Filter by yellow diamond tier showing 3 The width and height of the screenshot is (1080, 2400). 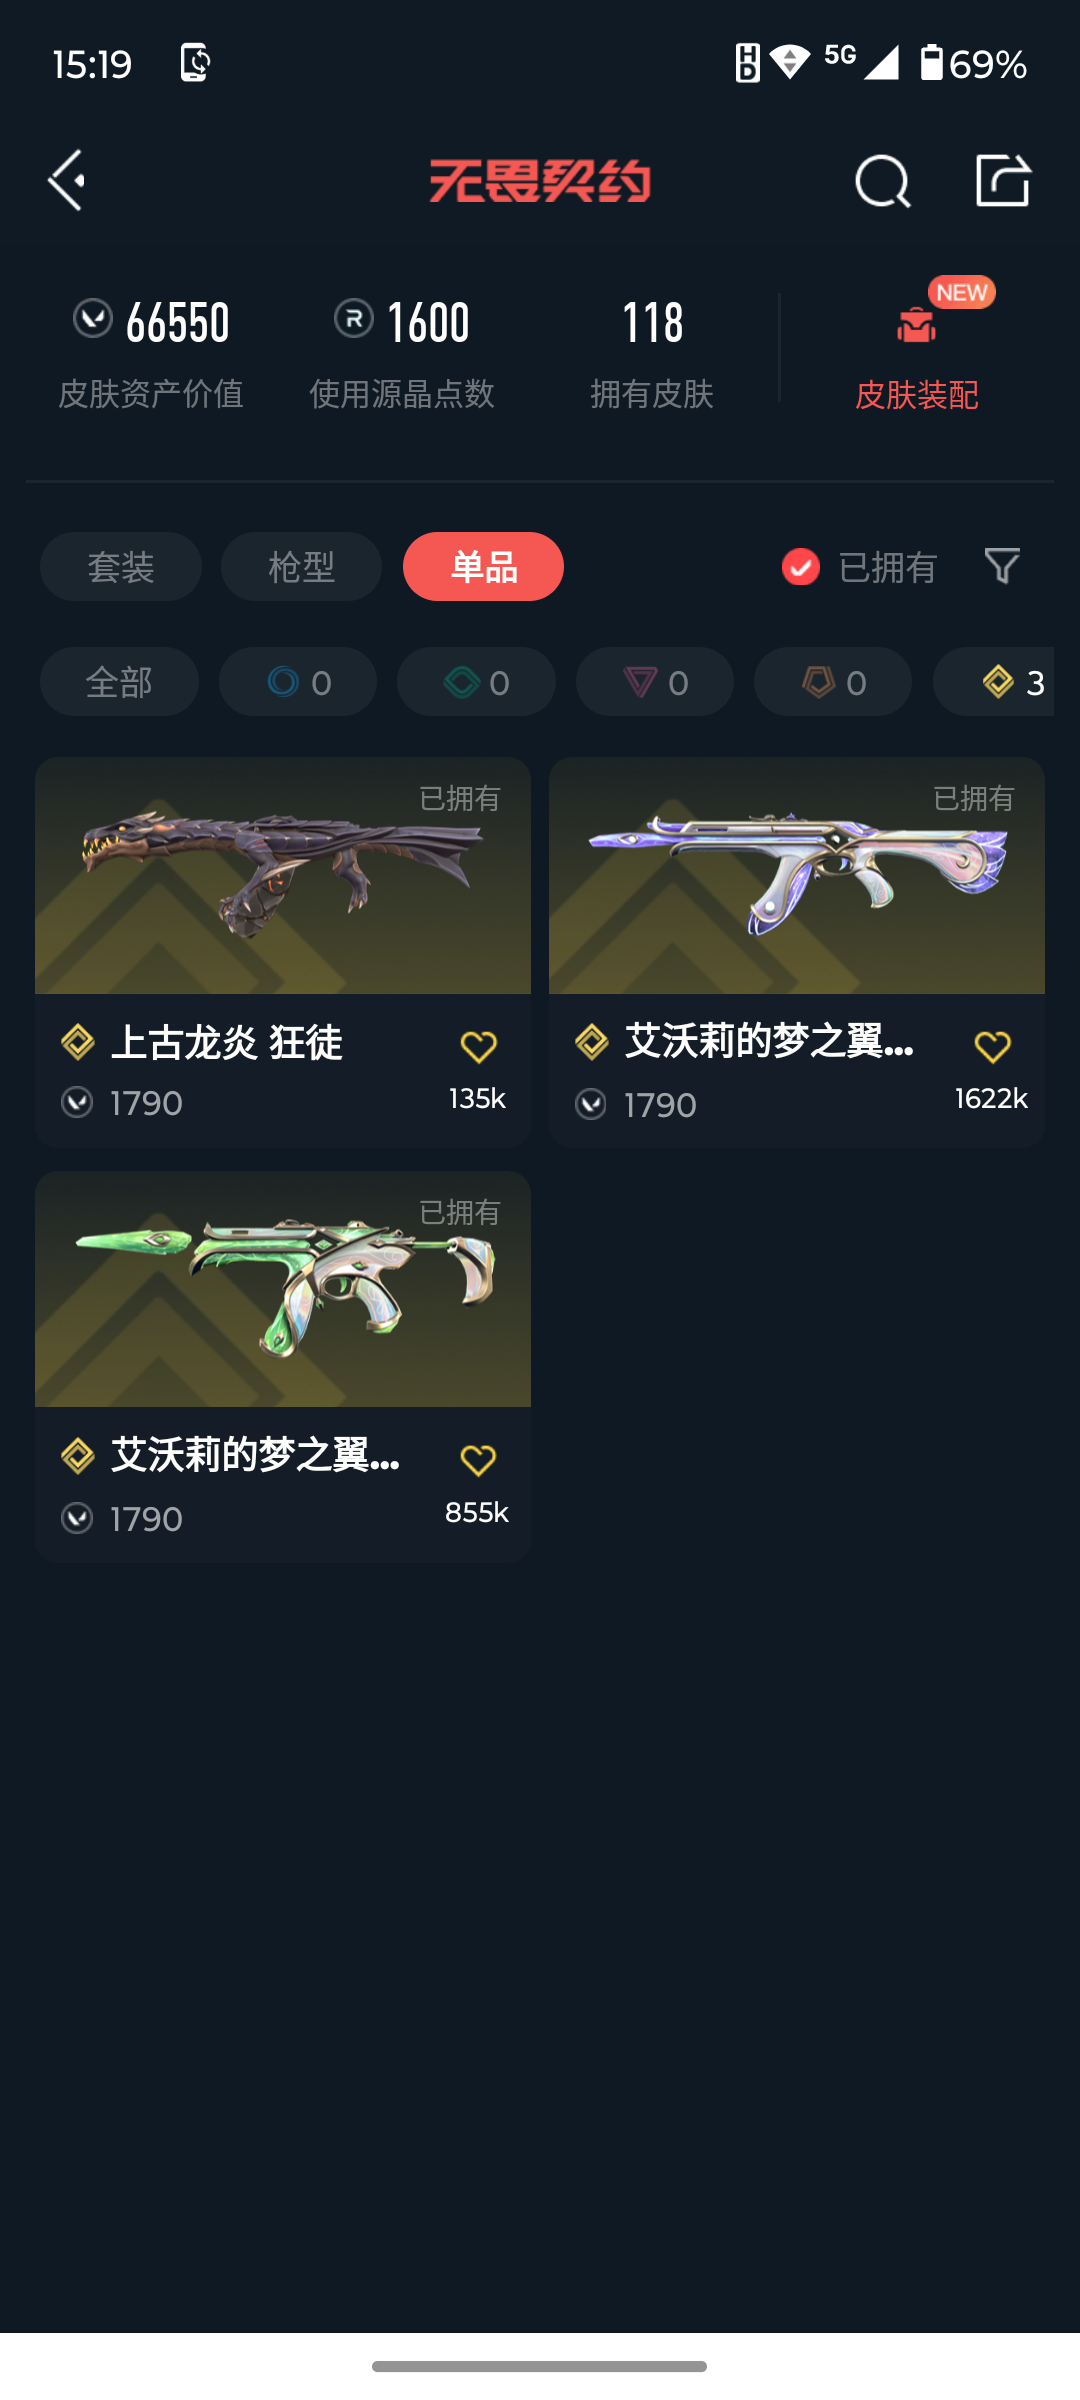pos(994,682)
